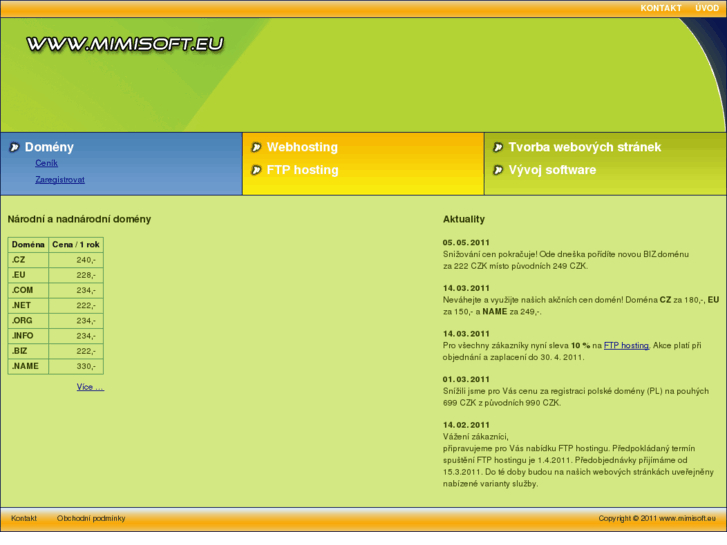Image resolution: width=727 pixels, height=545 pixels.
Task: Click the news date 14.02.2011
Action: 466,425
